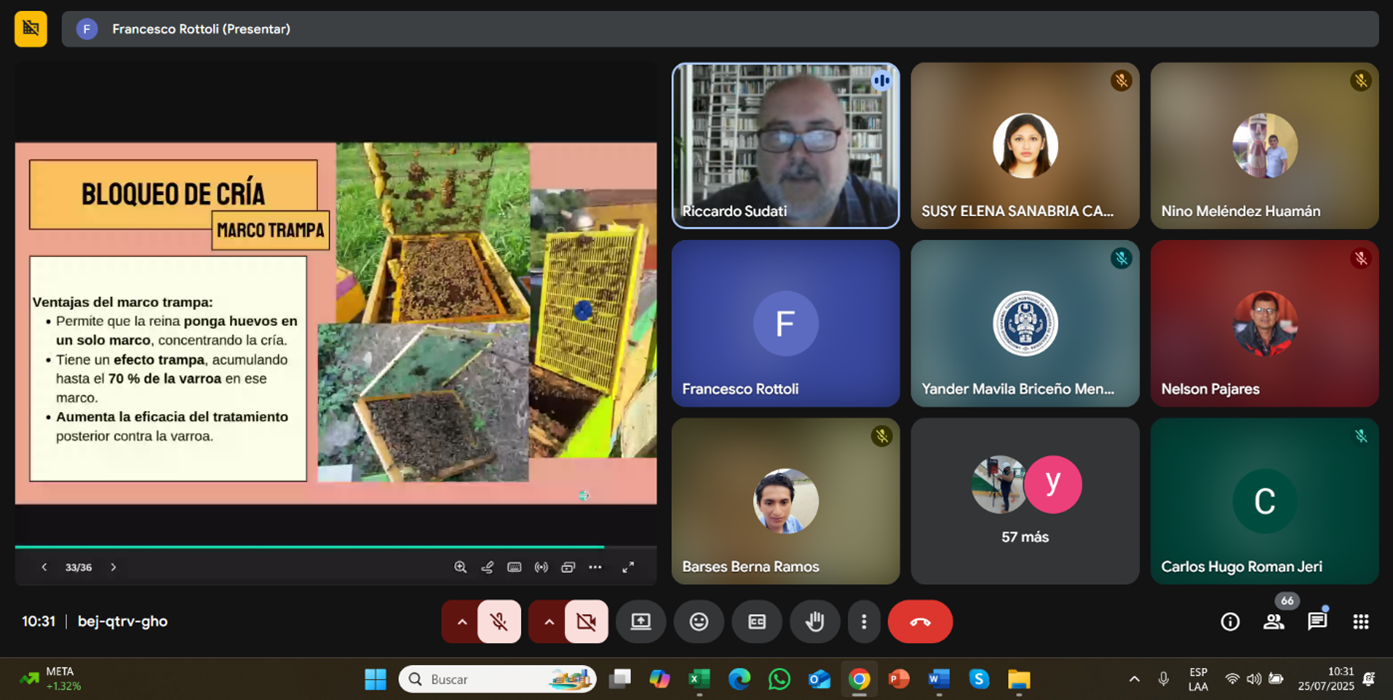The width and height of the screenshot is (1393, 700).
Task: Open the meeting details info icon
Action: point(1230,622)
